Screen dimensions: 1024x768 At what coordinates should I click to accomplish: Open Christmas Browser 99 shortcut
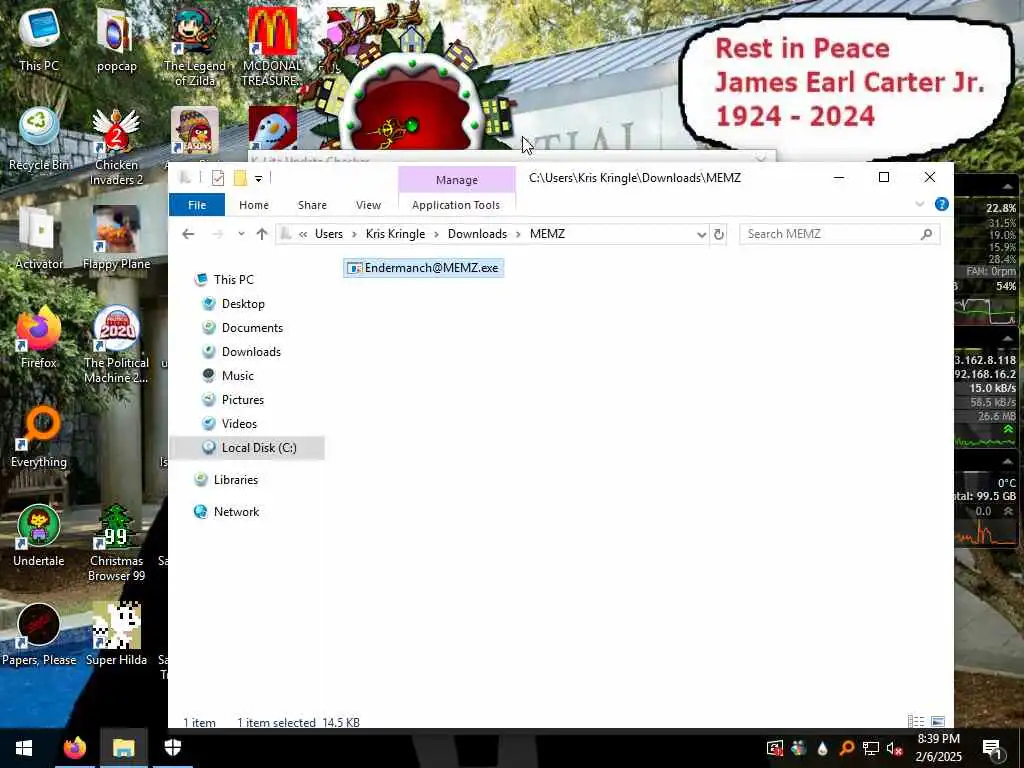point(116,543)
